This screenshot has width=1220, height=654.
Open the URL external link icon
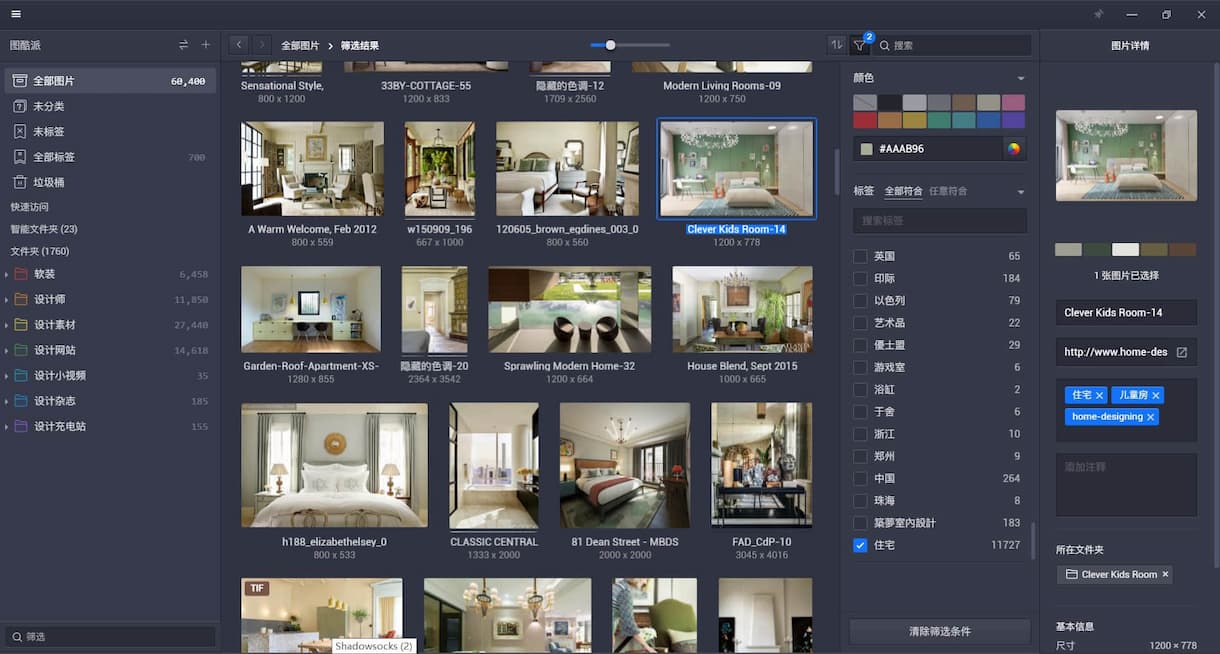1181,352
